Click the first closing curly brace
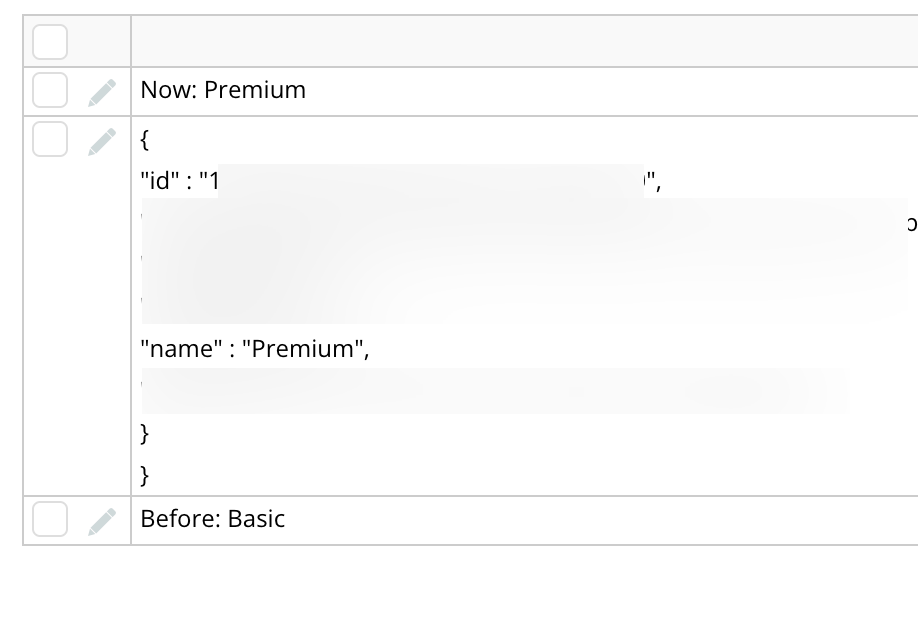The height and width of the screenshot is (622, 918). pos(145,434)
